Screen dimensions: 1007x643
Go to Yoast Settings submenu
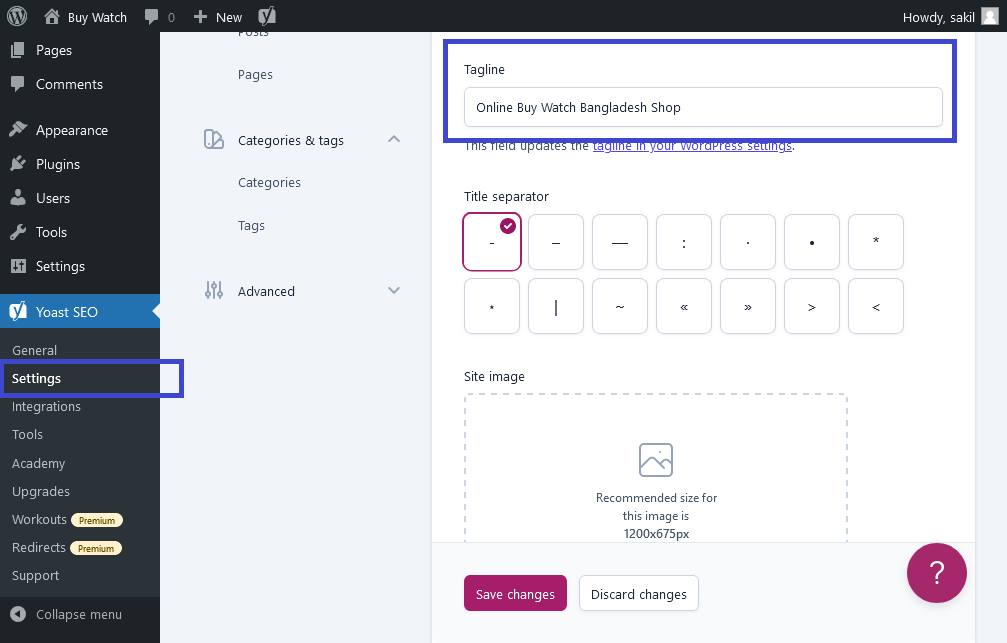[x=37, y=378]
